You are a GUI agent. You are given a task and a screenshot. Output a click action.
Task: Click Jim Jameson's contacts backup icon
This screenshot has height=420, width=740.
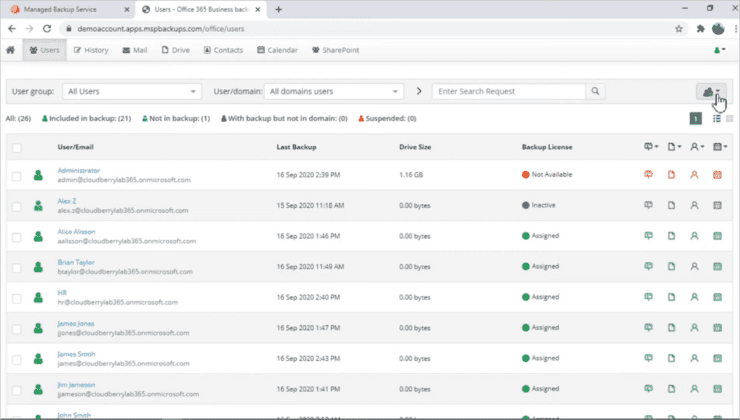click(x=694, y=389)
